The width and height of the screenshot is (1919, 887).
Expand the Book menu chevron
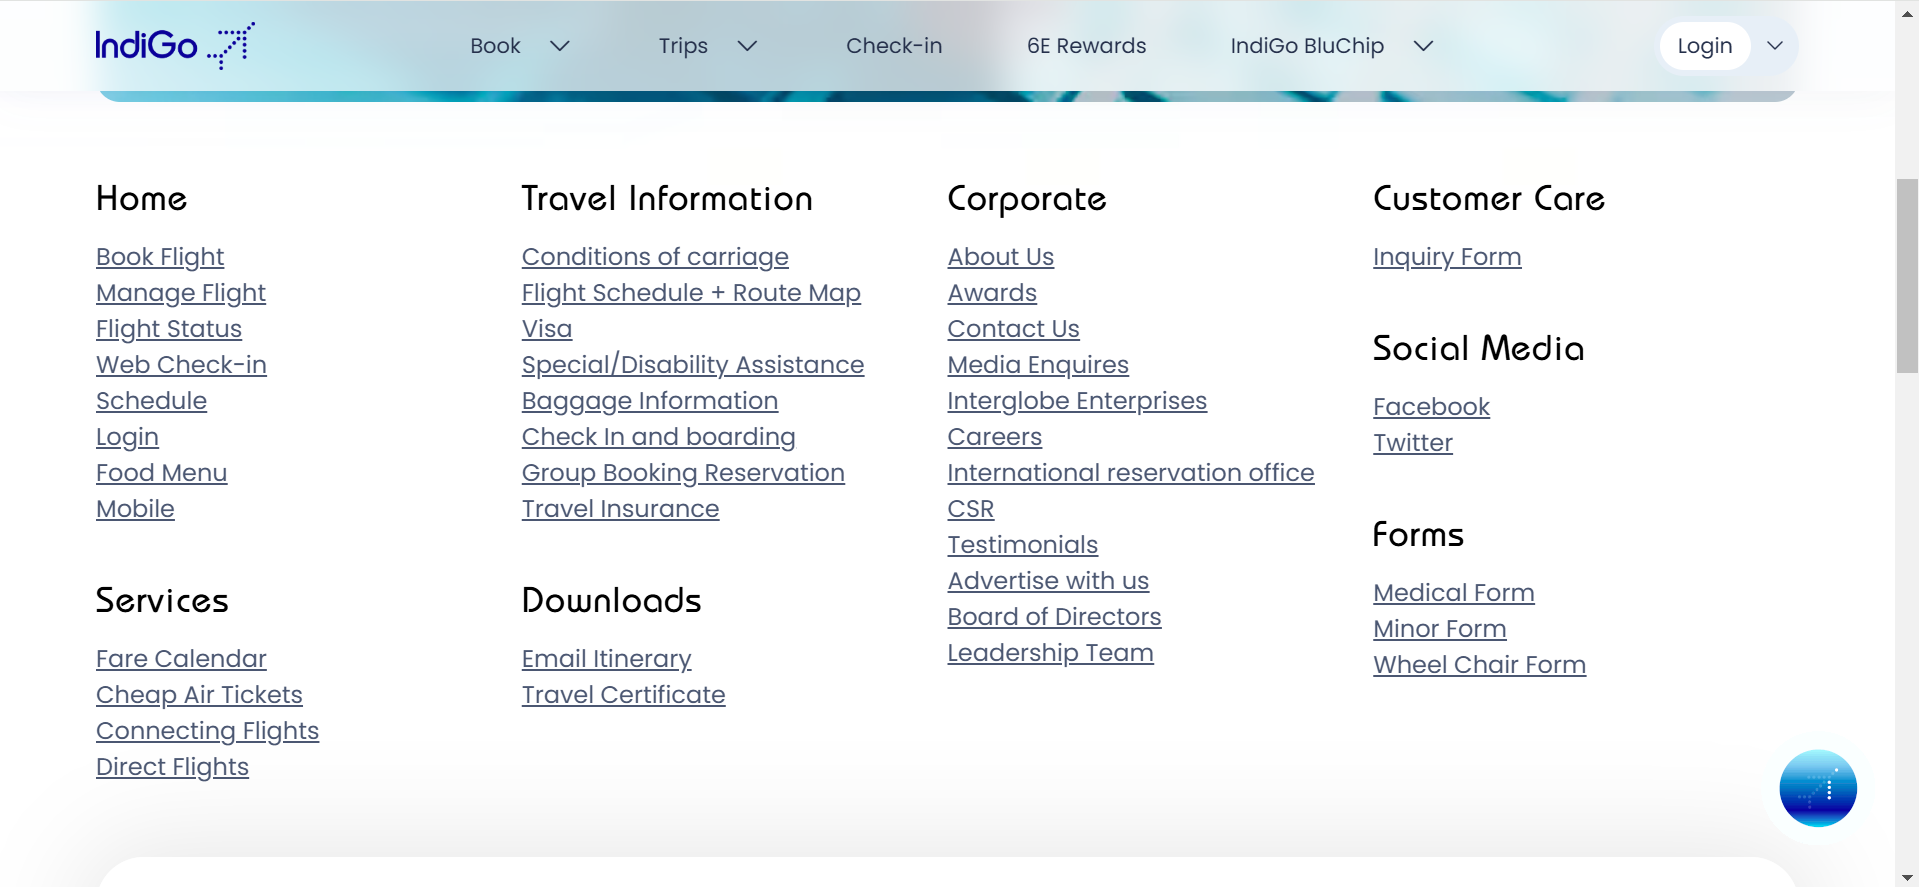coord(560,46)
